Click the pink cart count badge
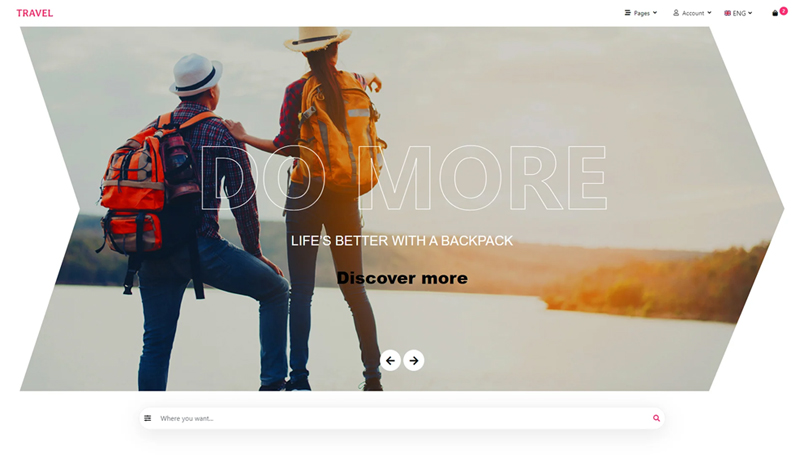 pos(783,10)
